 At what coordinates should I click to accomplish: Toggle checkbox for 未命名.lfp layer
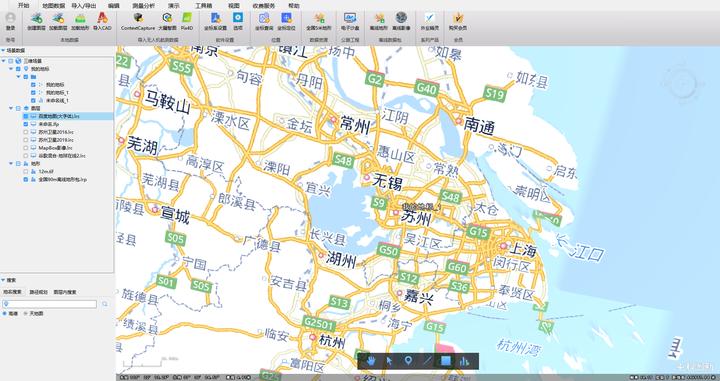coord(26,124)
